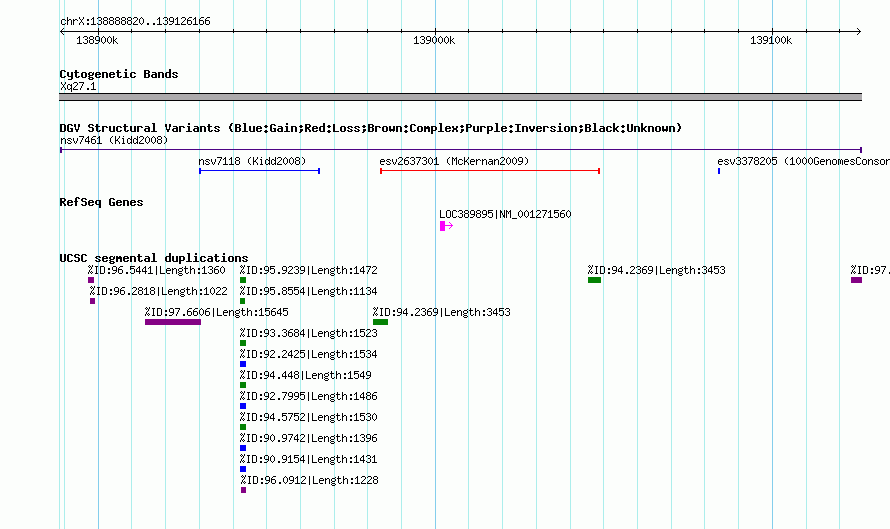Click the purple block for %ID:96.2818 Length:1022

[93, 301]
